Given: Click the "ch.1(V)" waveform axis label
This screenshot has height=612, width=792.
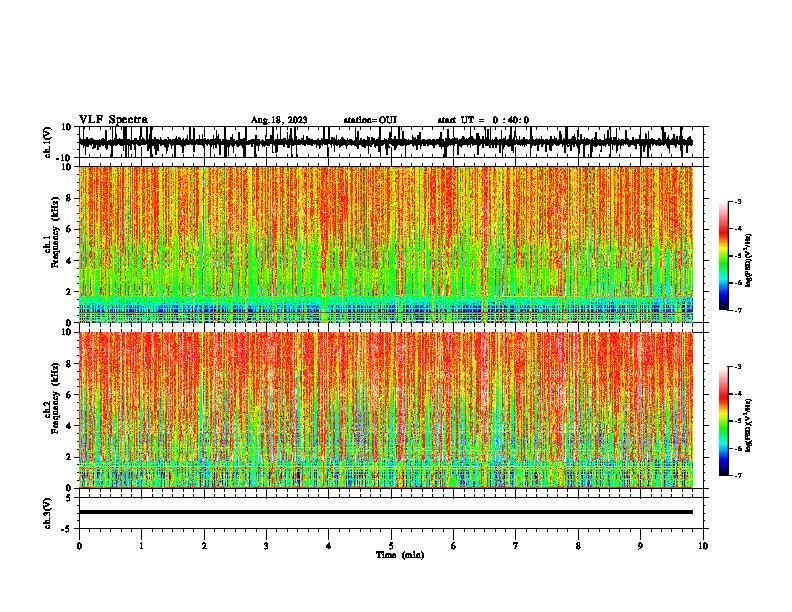Looking at the screenshot, I should coord(48,142).
